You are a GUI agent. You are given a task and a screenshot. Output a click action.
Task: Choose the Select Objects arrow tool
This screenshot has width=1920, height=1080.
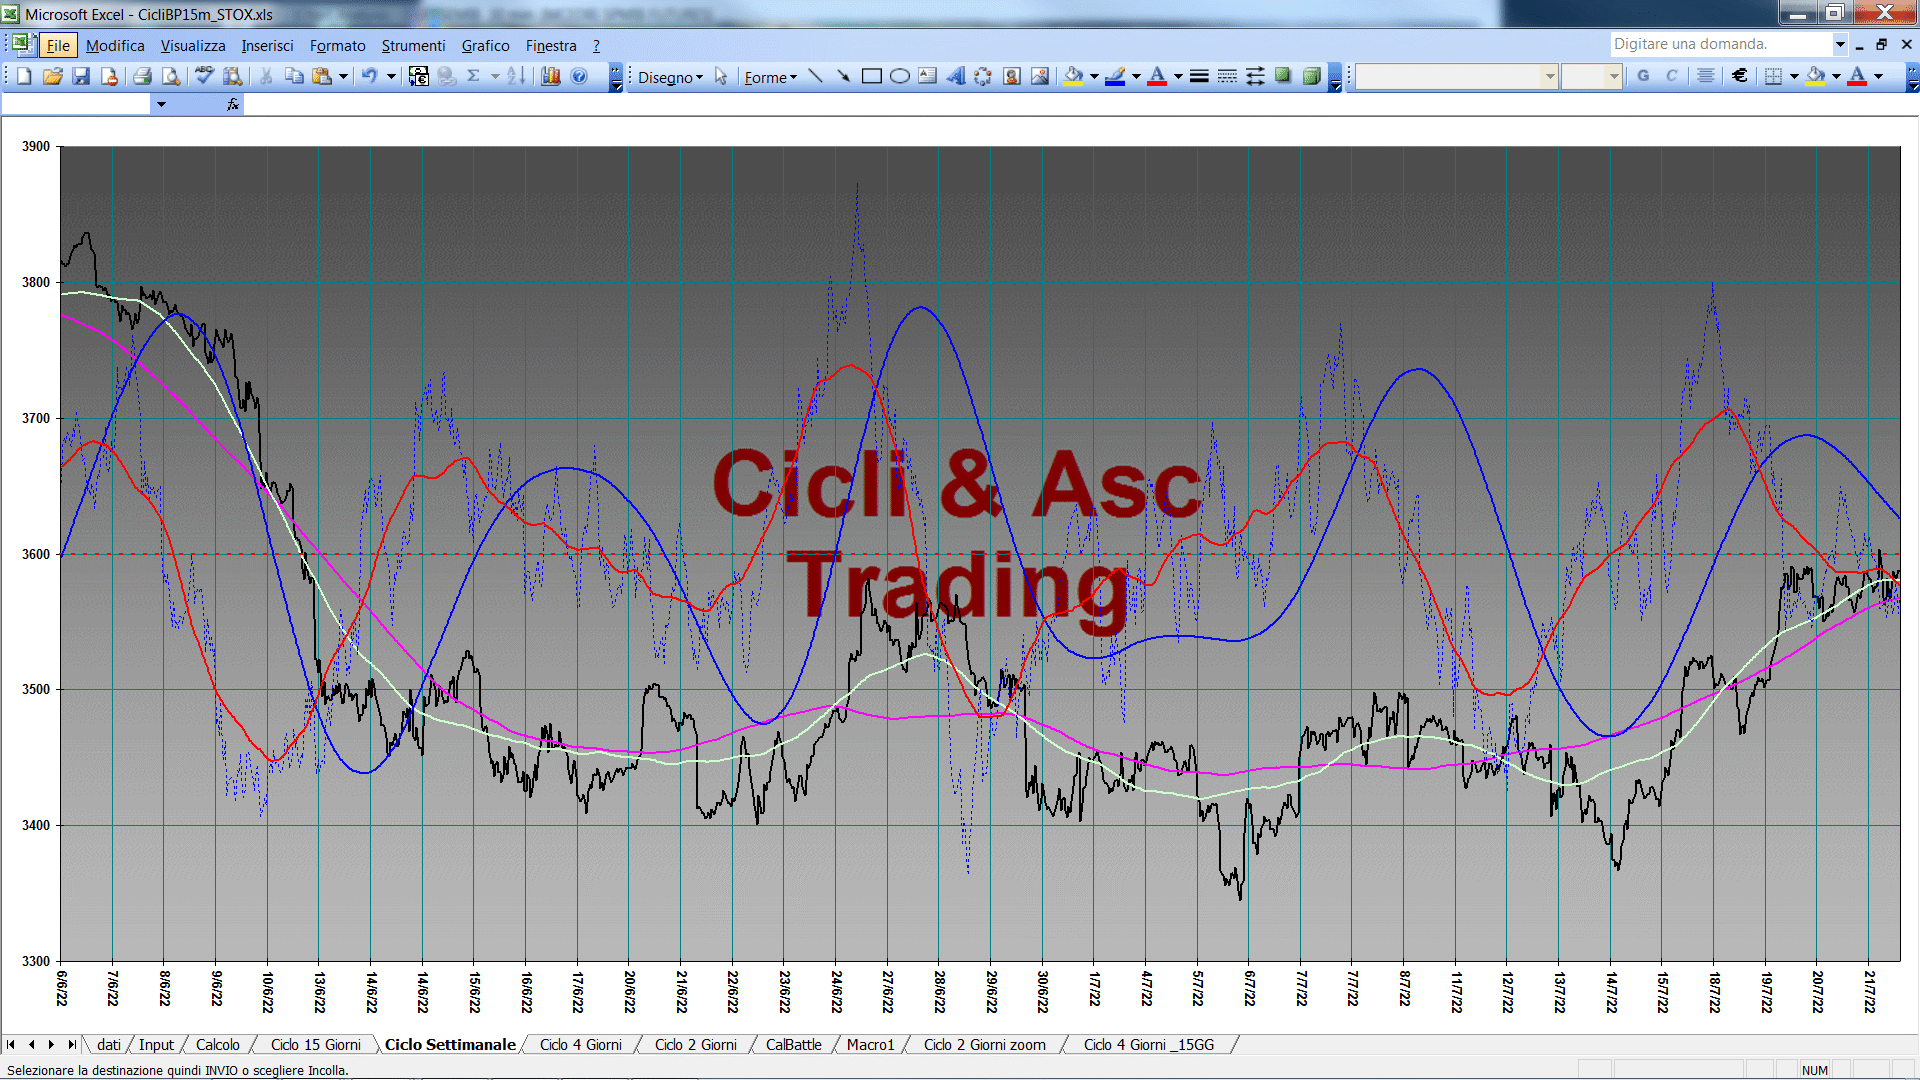point(721,77)
